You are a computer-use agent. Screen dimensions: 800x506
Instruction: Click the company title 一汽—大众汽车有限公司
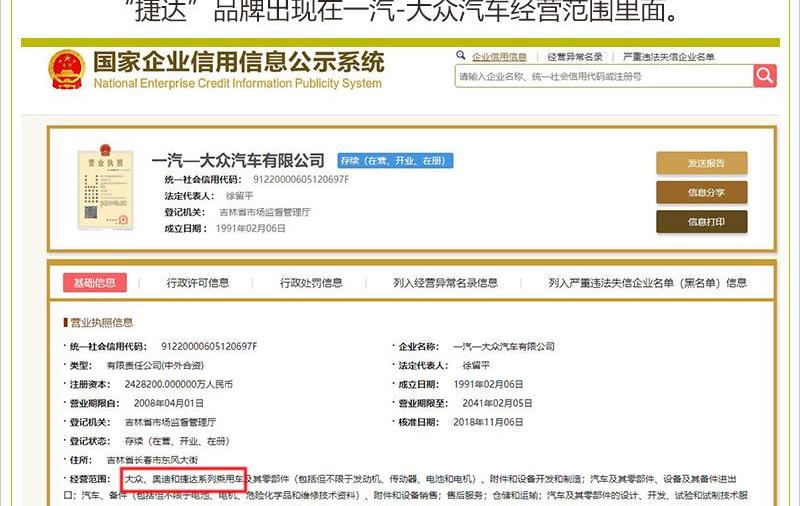[238, 161]
